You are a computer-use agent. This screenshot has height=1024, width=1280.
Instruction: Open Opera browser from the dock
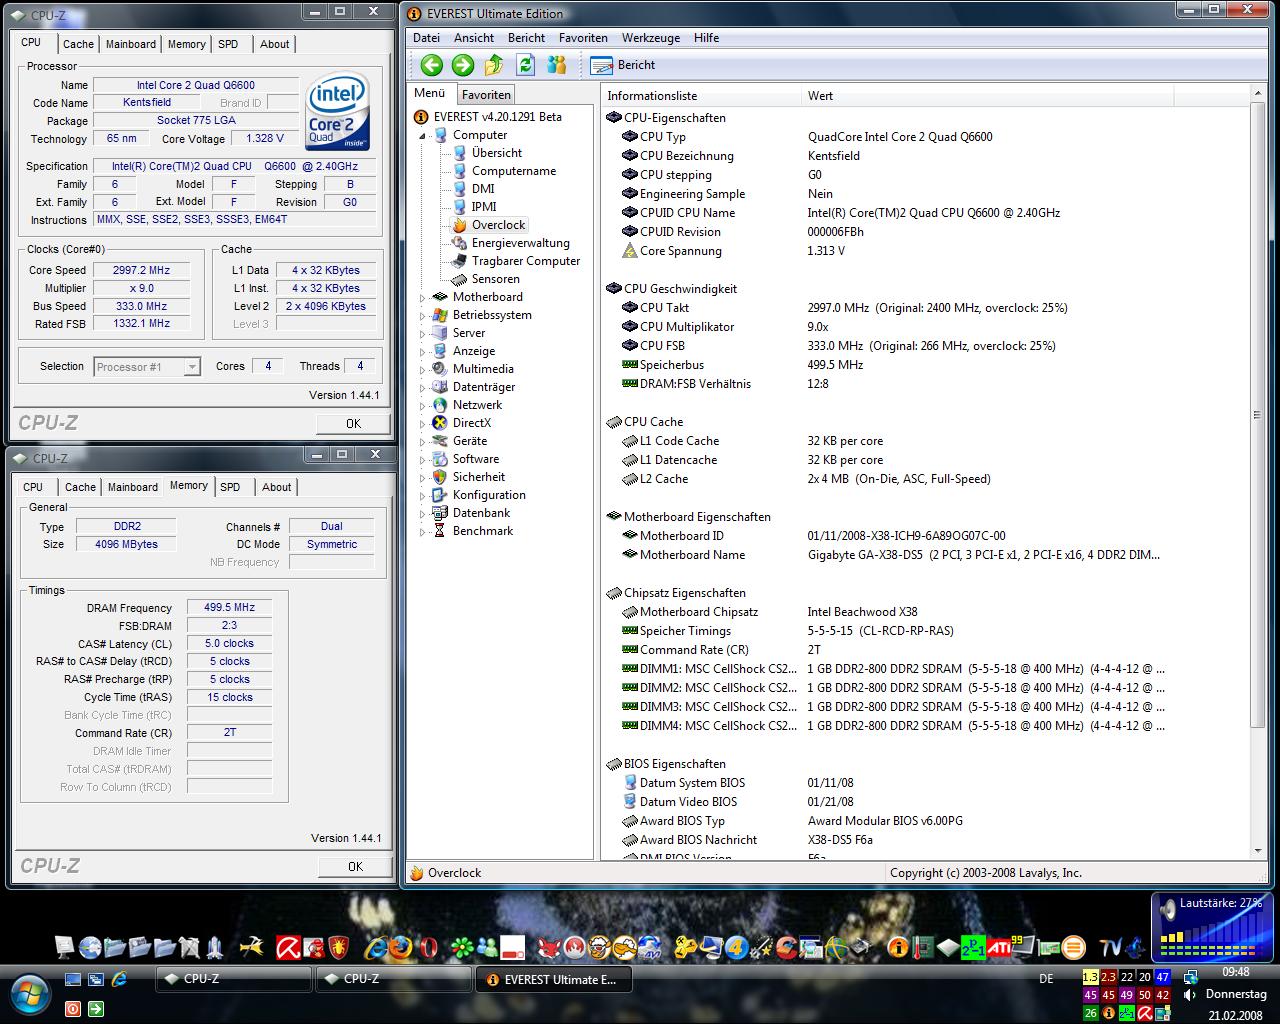pos(428,946)
